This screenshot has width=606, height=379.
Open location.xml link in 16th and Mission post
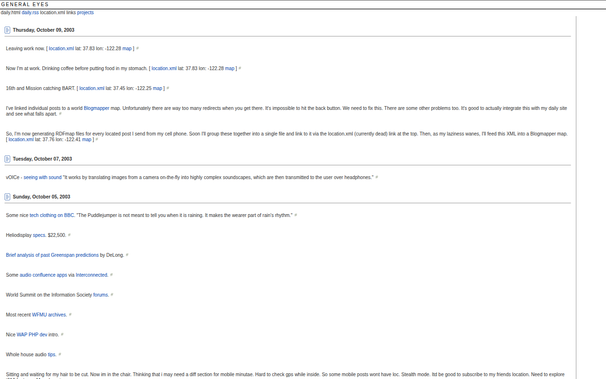[x=92, y=88]
